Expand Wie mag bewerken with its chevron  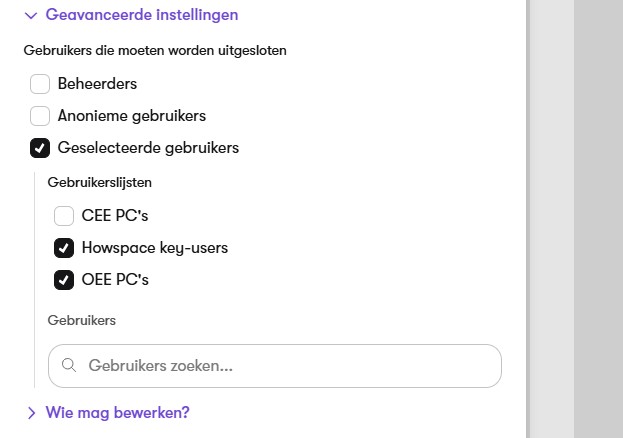31,413
